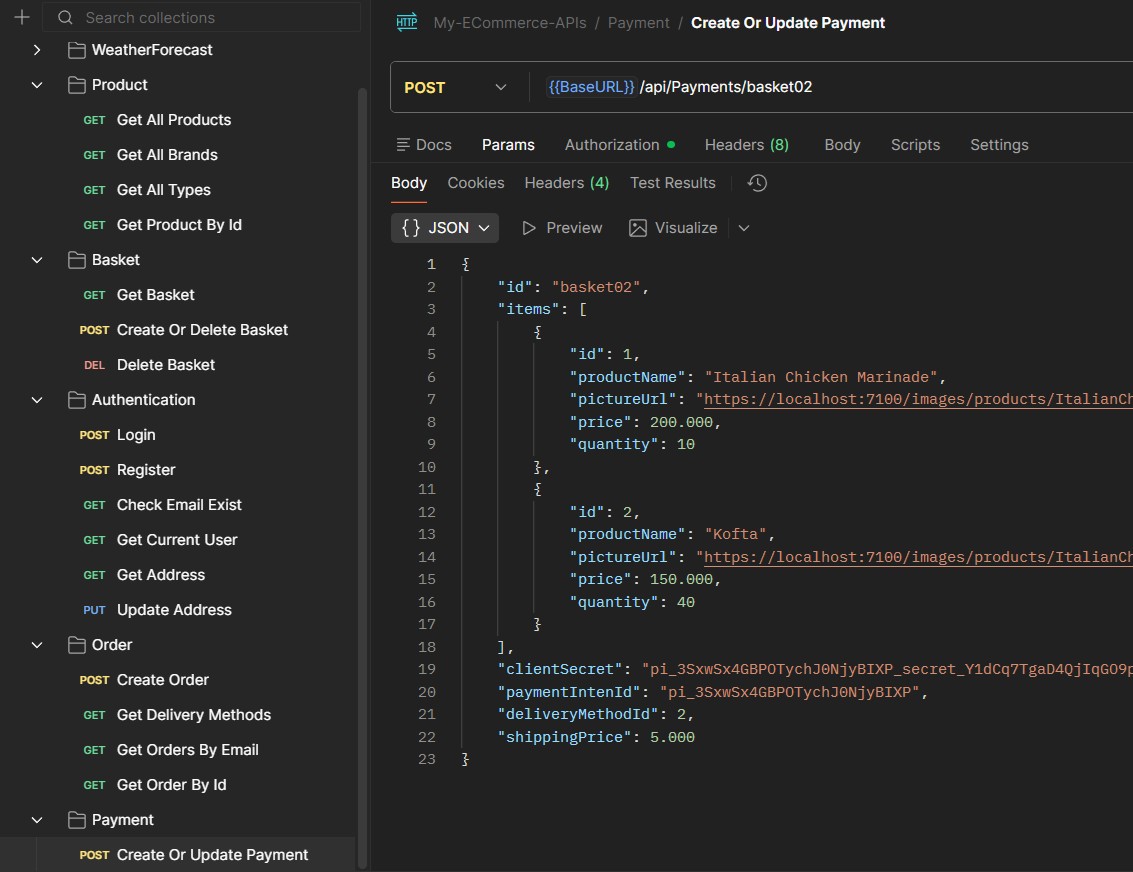Expand the WeatherForecast folder chevron

click(37, 50)
